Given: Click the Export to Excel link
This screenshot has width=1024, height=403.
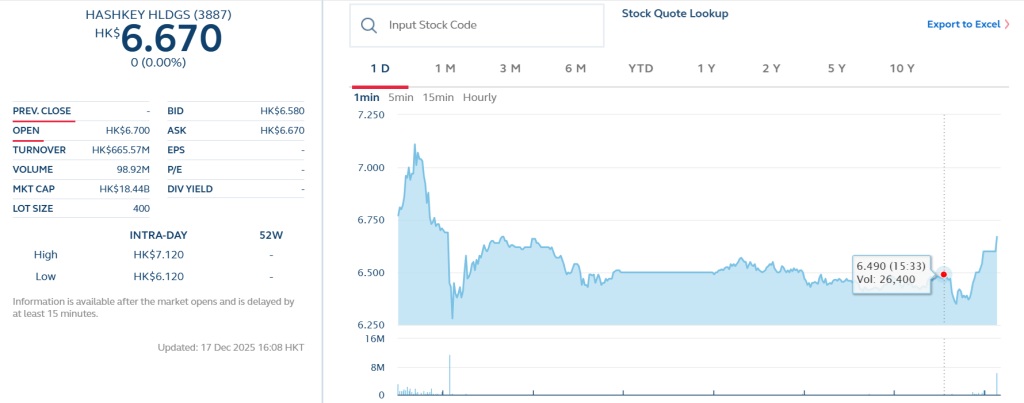Looking at the screenshot, I should point(963,24).
